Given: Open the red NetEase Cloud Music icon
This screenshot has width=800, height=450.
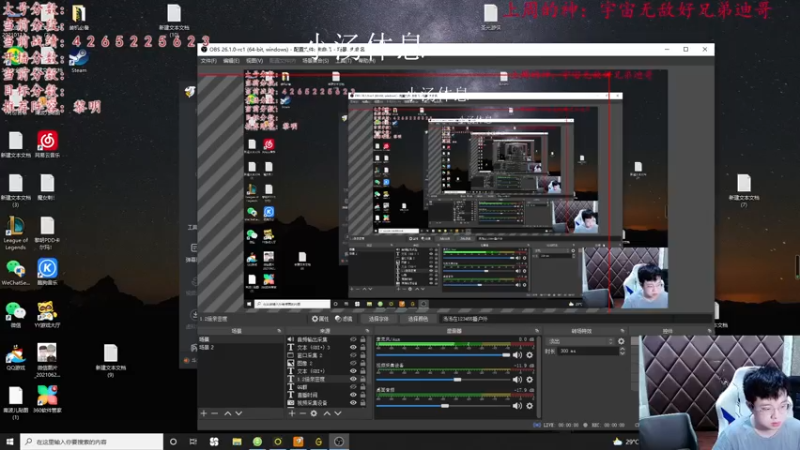Looking at the screenshot, I should [x=47, y=144].
